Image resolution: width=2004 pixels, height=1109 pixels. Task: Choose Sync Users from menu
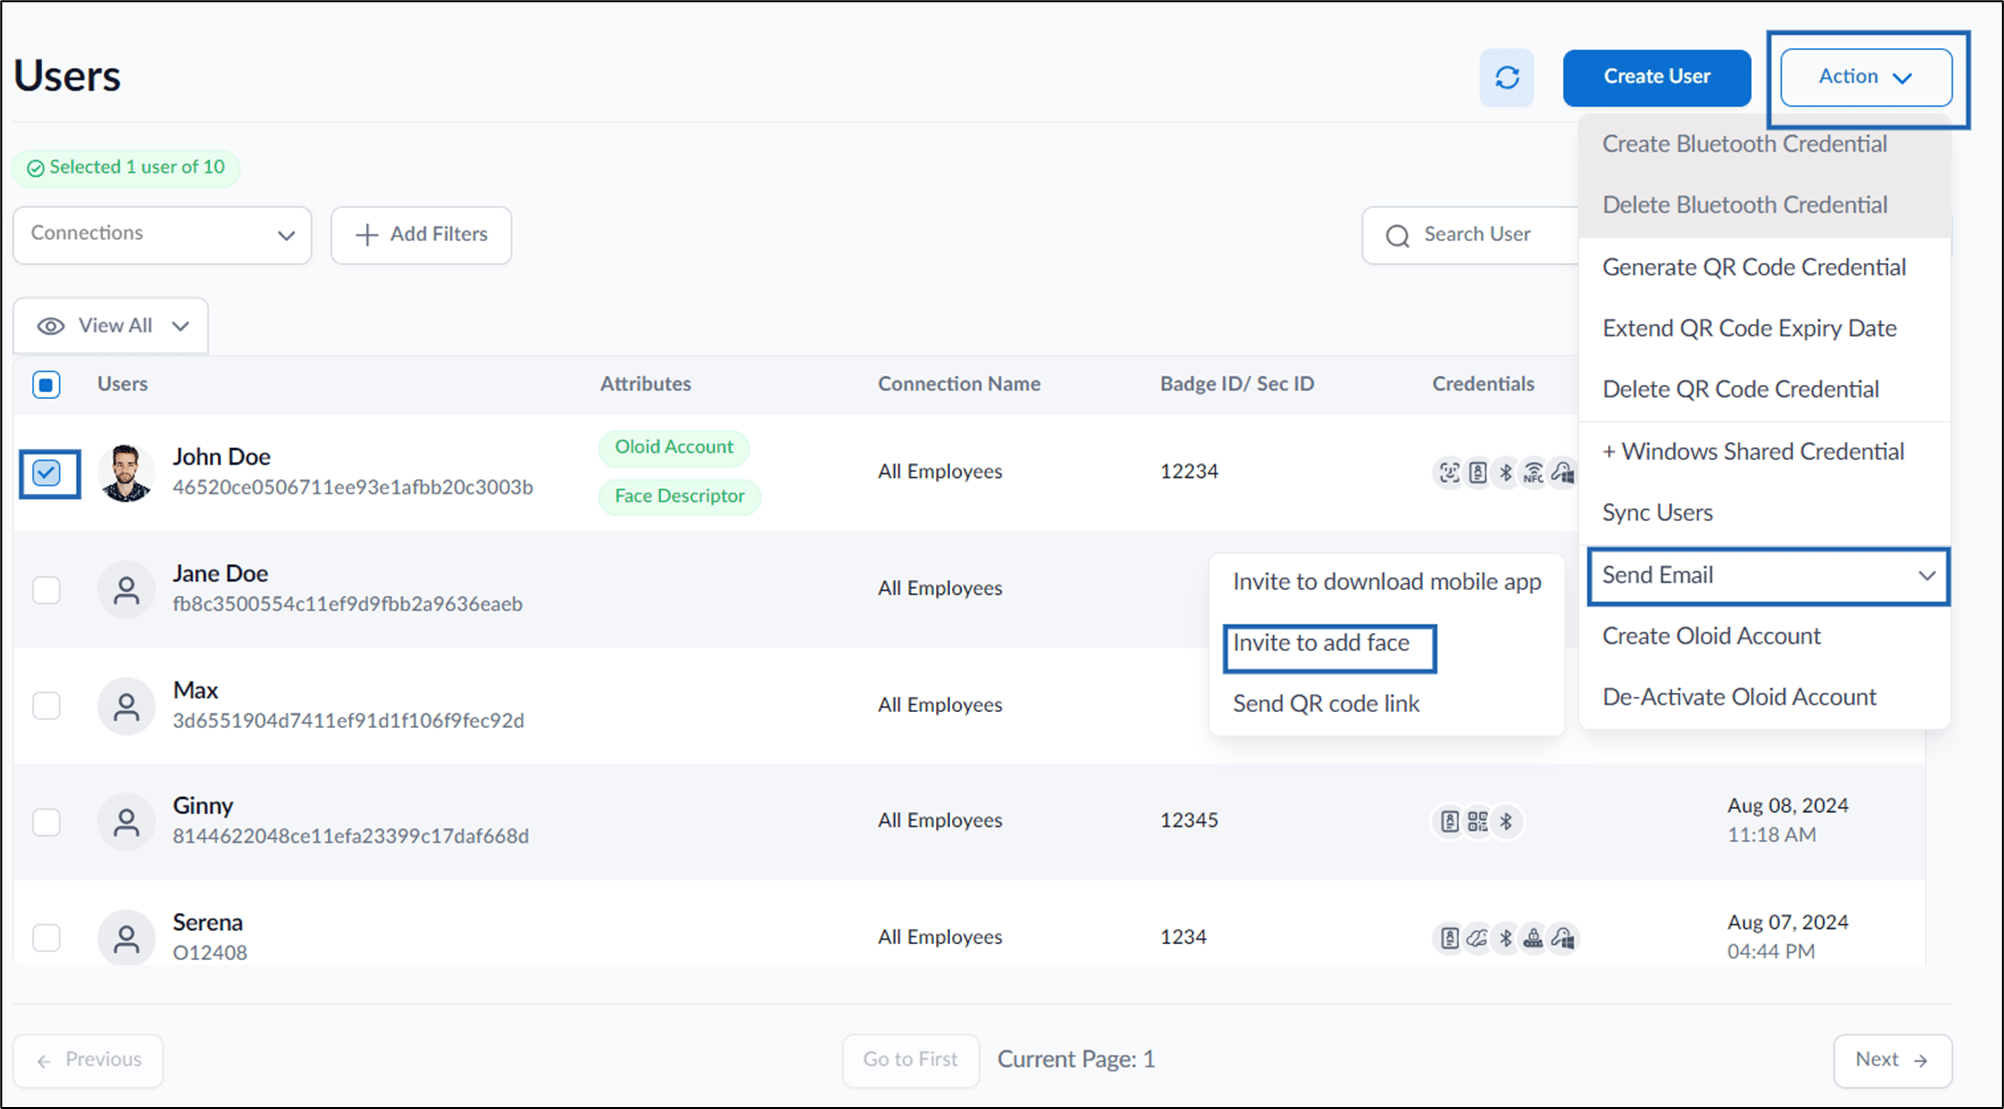tap(1657, 513)
